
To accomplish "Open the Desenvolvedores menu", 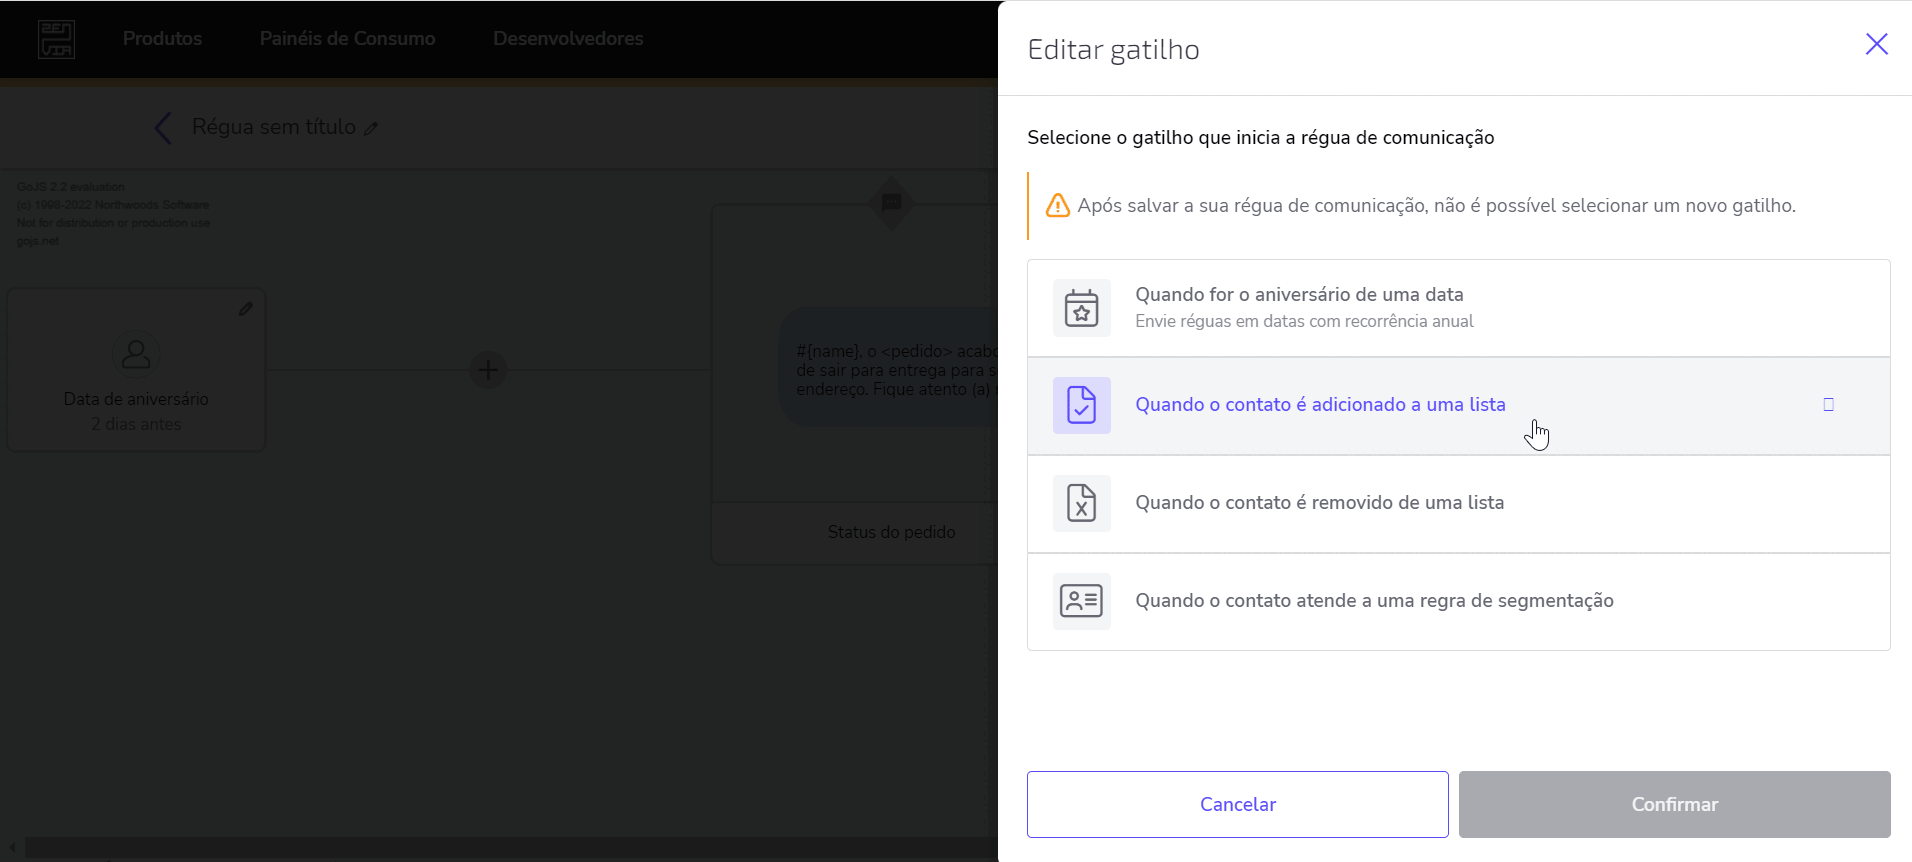I will (568, 38).
